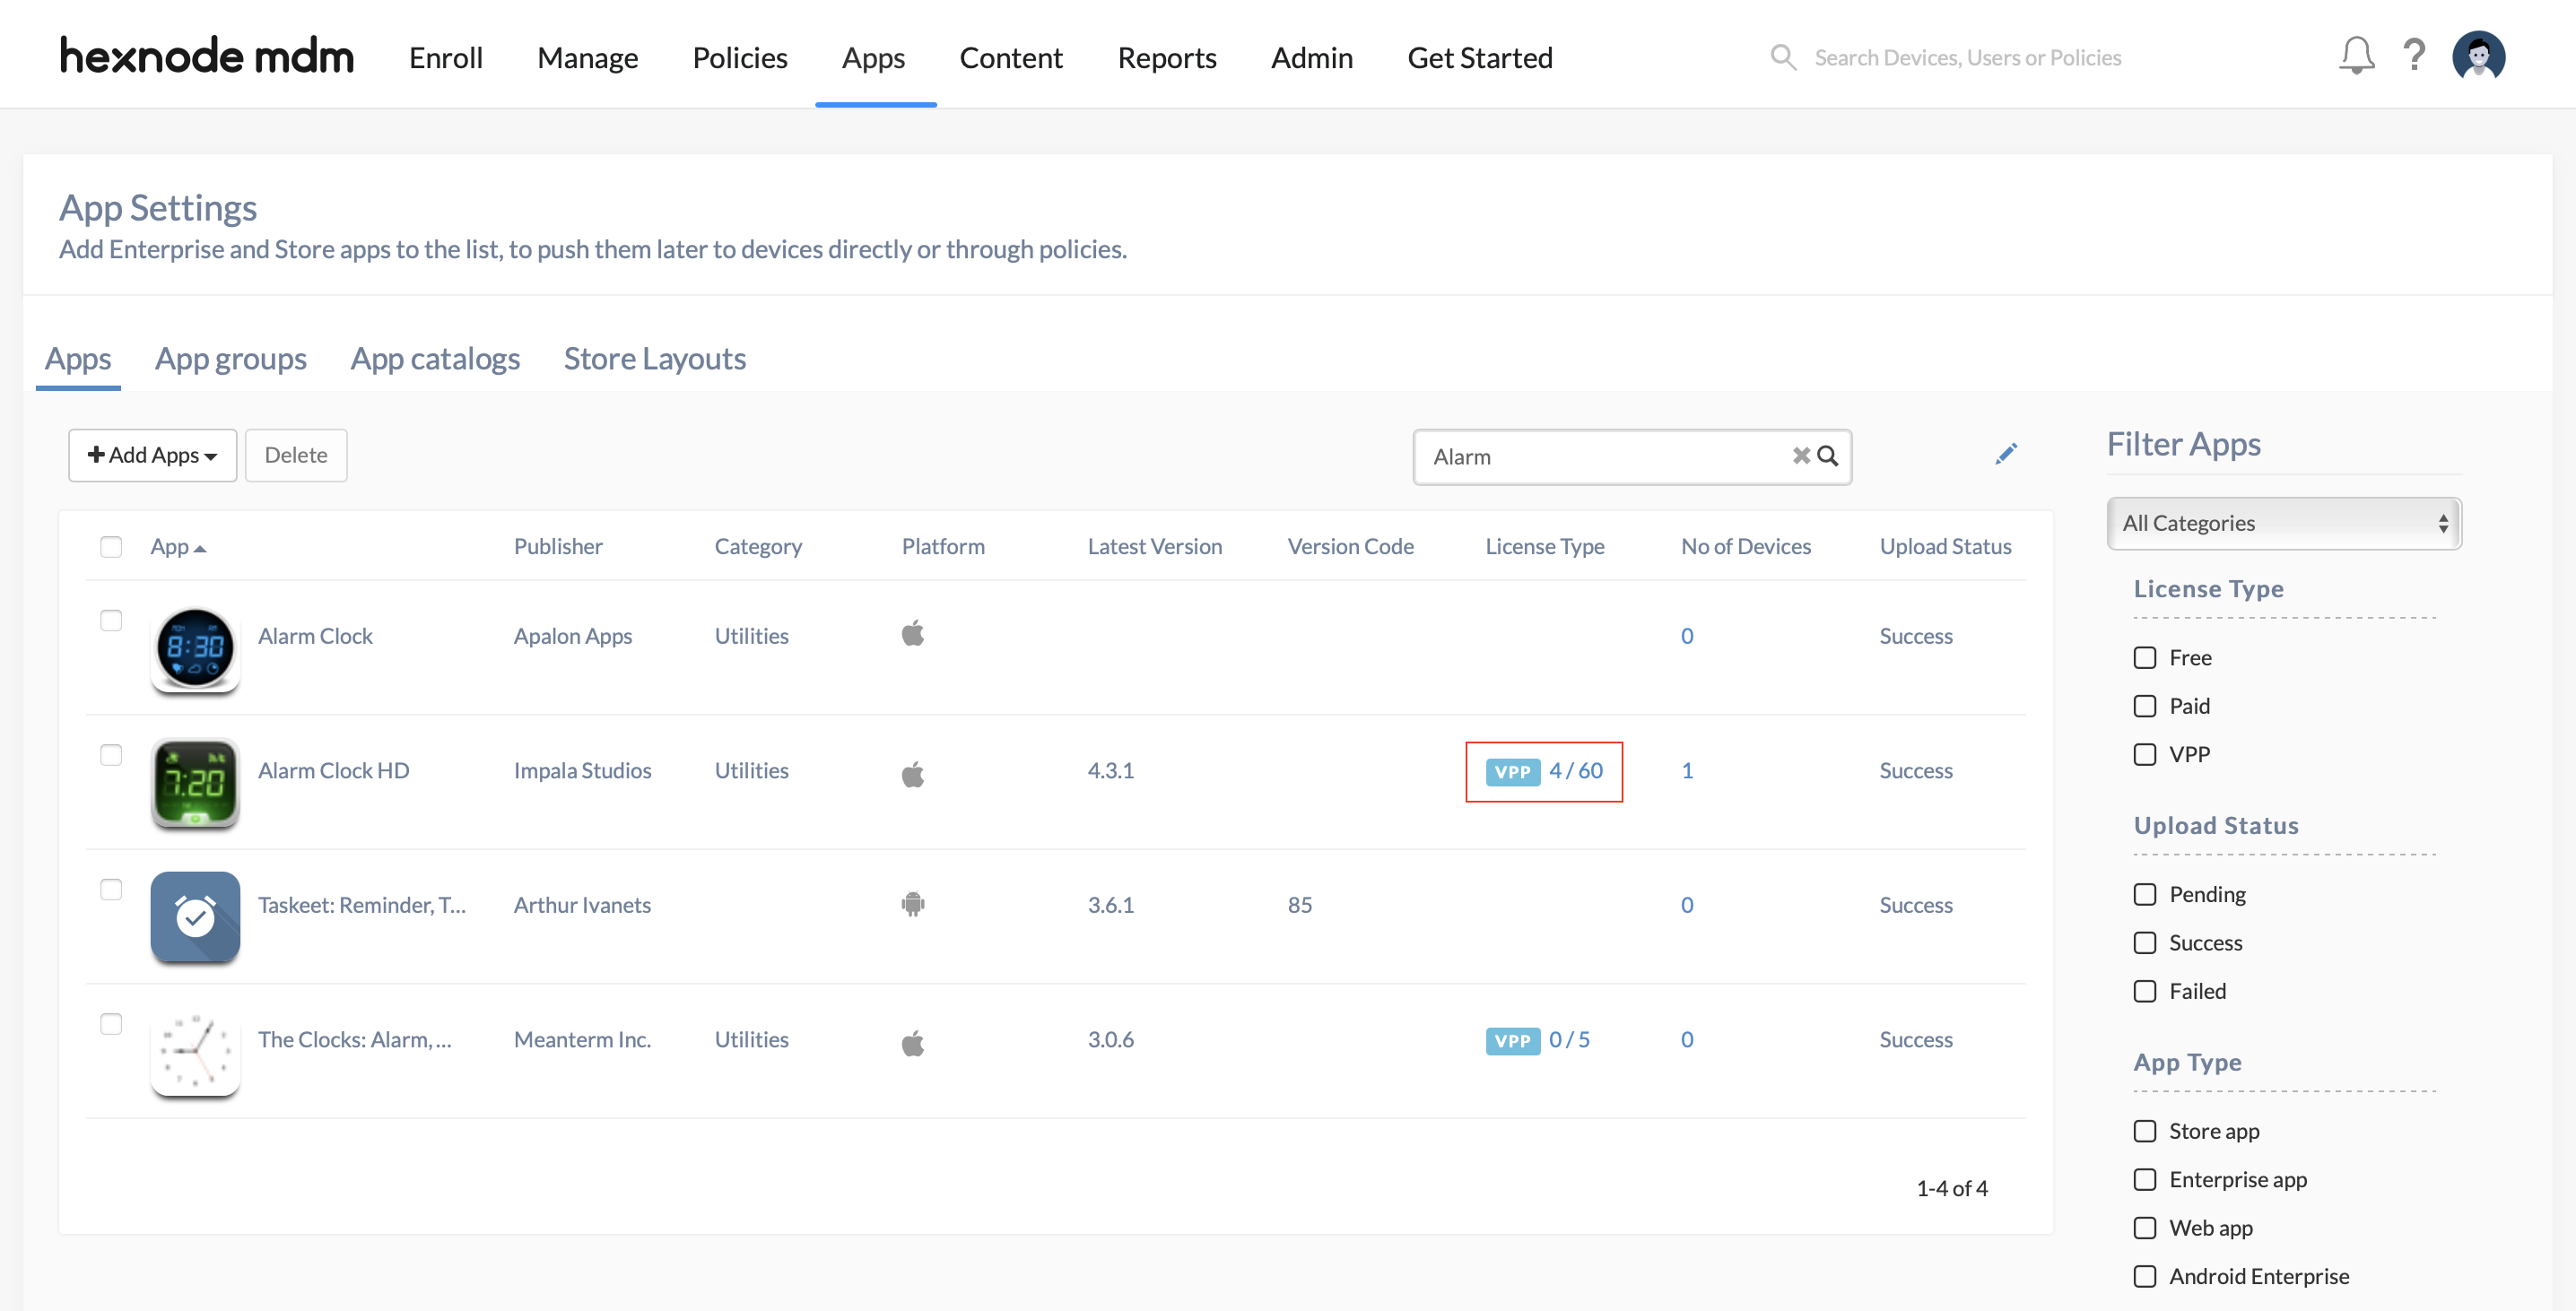Click device count 1 for Alarm Clock HD
The width and height of the screenshot is (2576, 1311).
coord(1687,770)
